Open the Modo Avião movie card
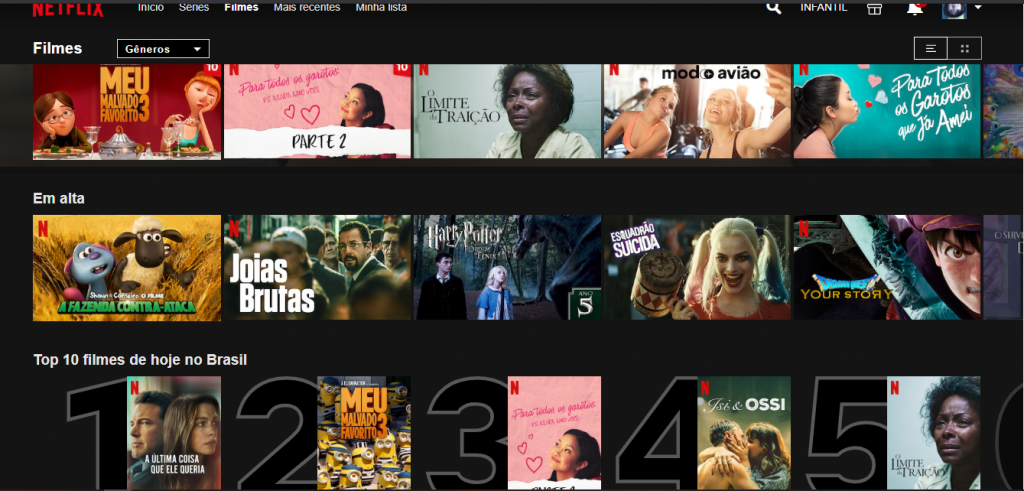This screenshot has height=491, width=1024. (x=697, y=111)
